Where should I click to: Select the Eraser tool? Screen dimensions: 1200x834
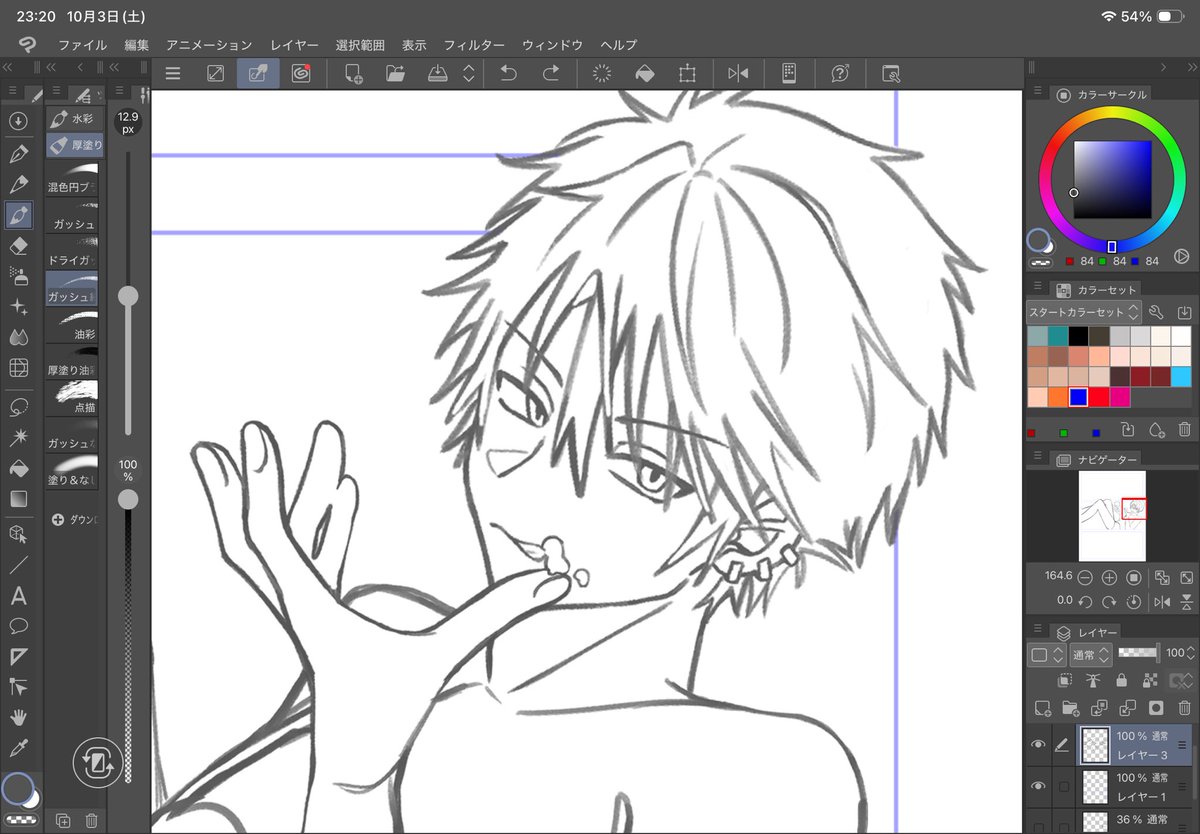coord(18,246)
